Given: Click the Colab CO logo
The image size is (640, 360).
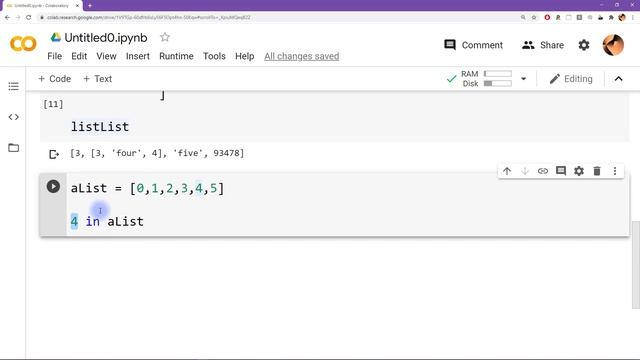Looking at the screenshot, I should click(23, 44).
